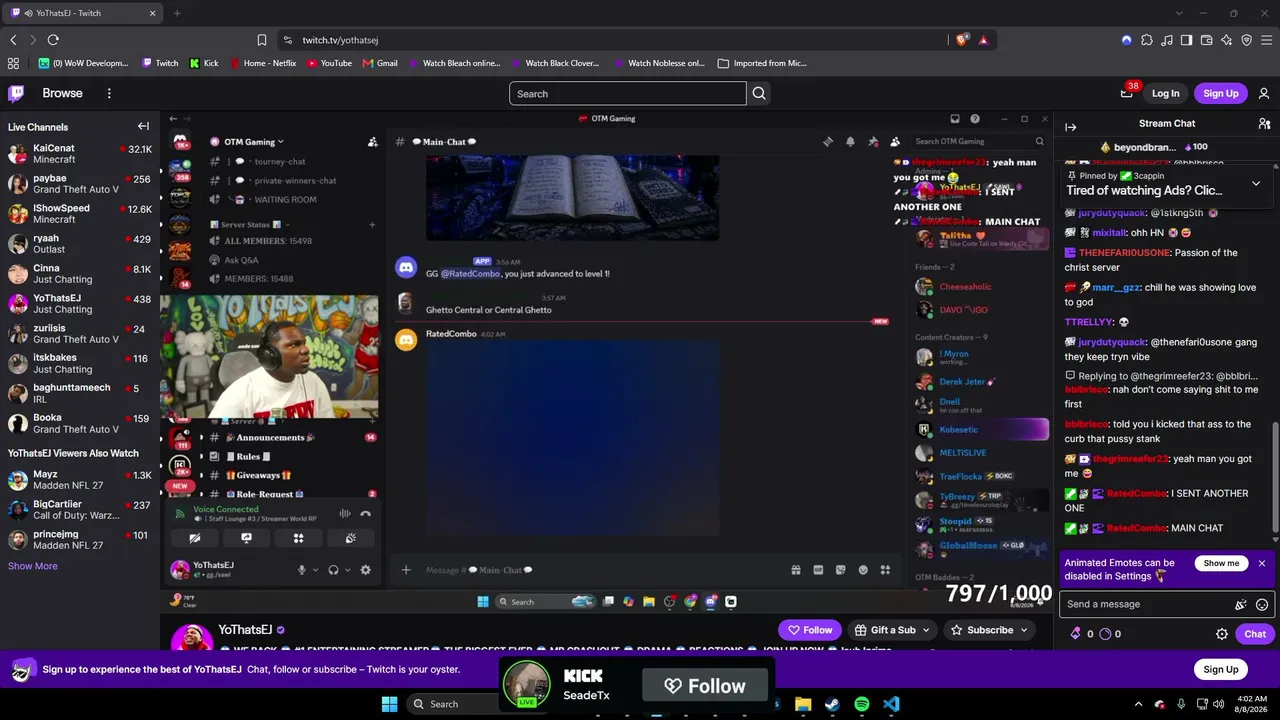The width and height of the screenshot is (1280, 720).
Task: Open Spotify from the taskbar
Action: point(862,704)
